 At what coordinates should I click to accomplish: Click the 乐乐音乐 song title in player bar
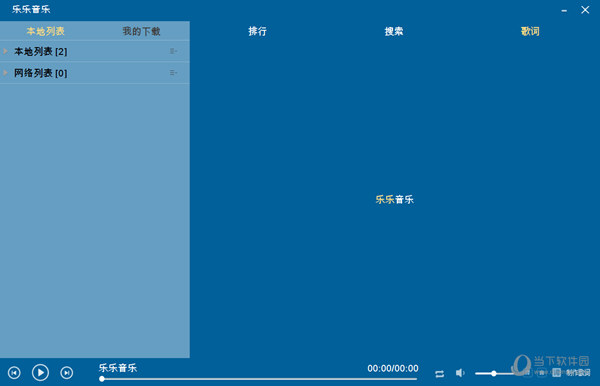point(118,368)
